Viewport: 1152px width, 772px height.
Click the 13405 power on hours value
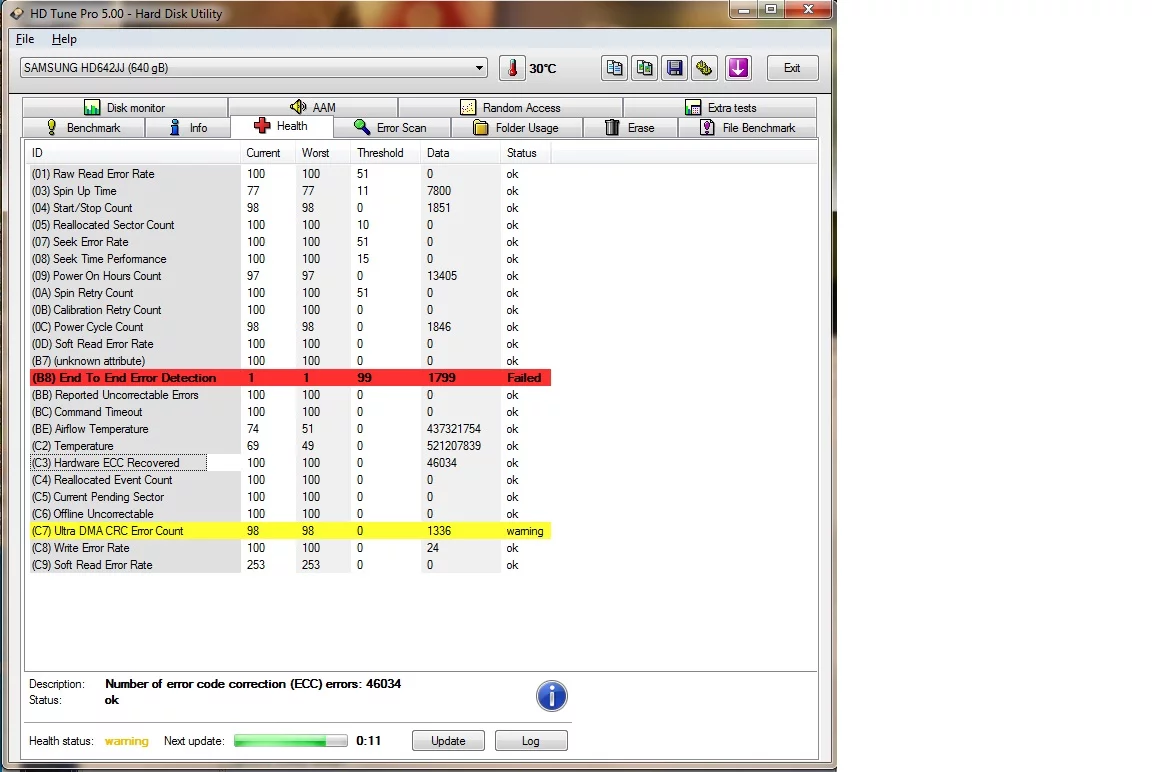[442, 276]
